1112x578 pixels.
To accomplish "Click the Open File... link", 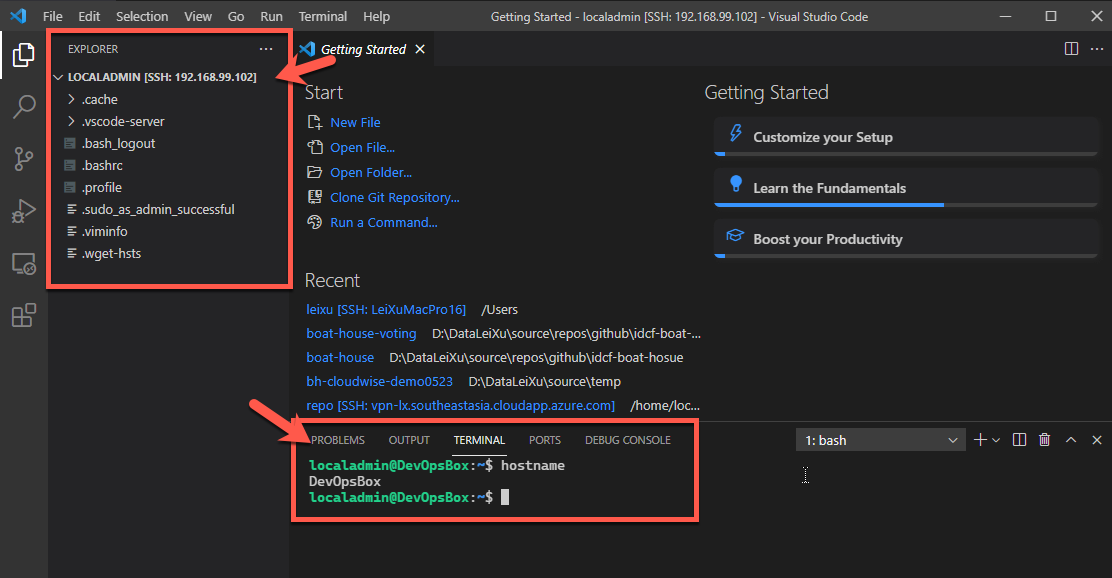I will (362, 148).
